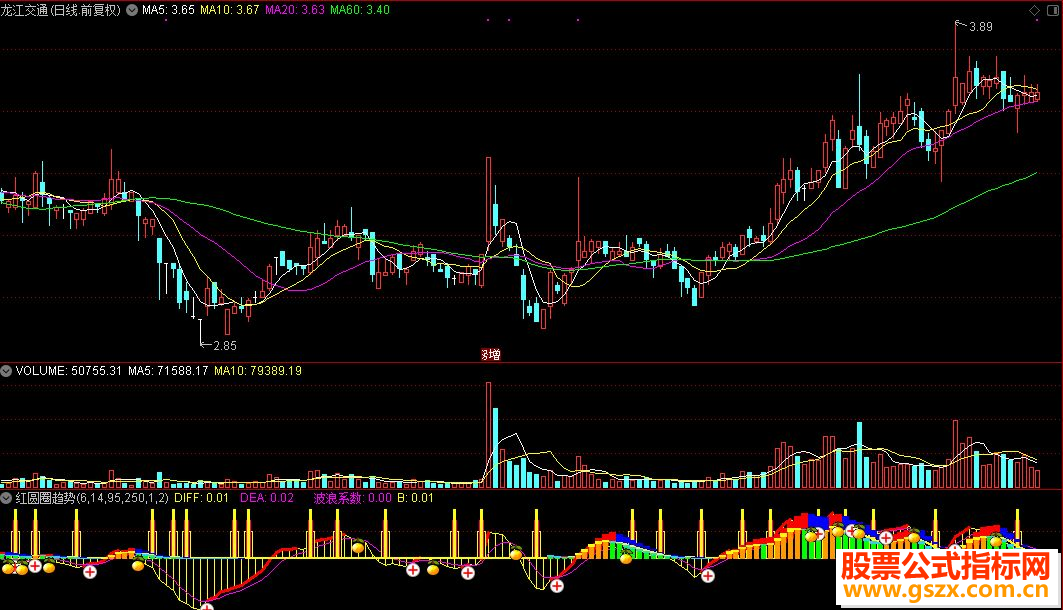Expand the VOLUME panel dropdown arrow
Screen dimensions: 1063x610
6,371
